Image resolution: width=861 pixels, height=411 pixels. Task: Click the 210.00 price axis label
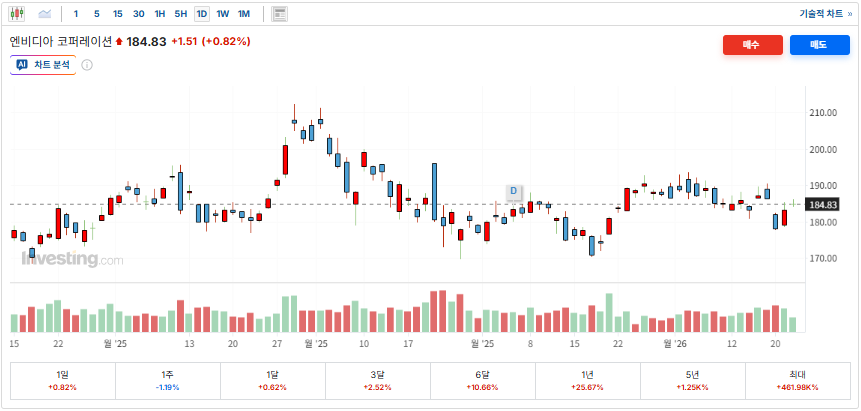[823, 113]
